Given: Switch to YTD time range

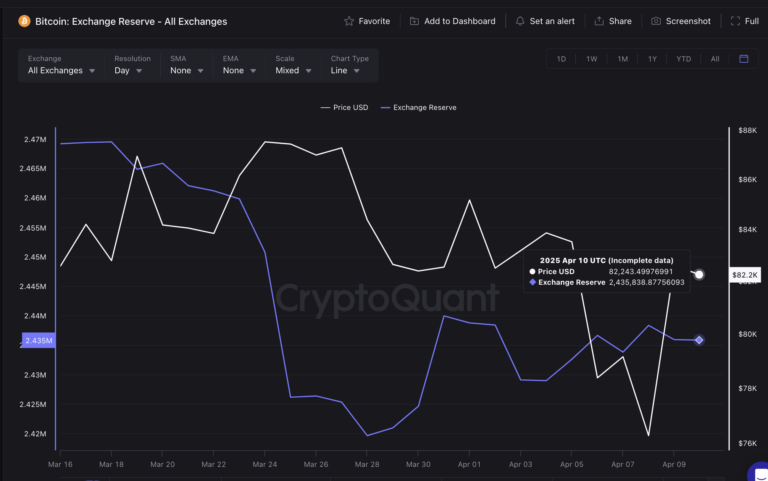Looking at the screenshot, I should click(683, 59).
